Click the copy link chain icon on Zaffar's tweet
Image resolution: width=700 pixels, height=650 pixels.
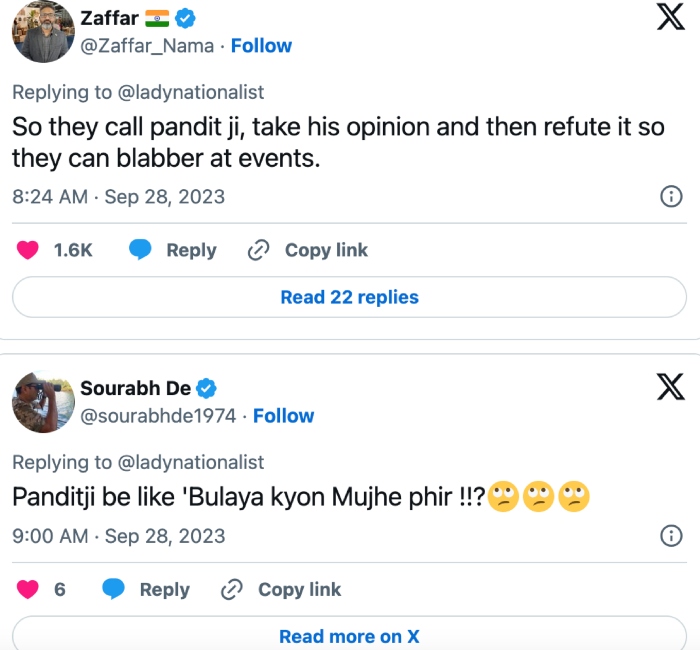(259, 250)
